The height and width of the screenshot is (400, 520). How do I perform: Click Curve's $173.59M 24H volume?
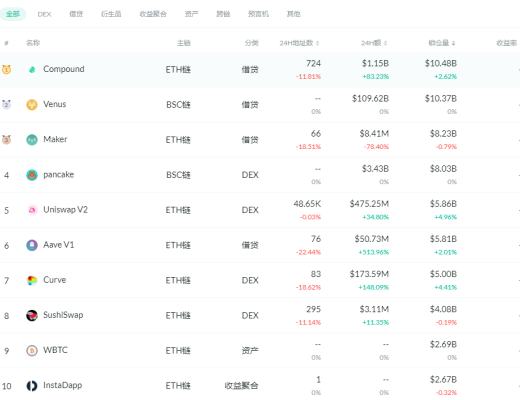coord(369,274)
